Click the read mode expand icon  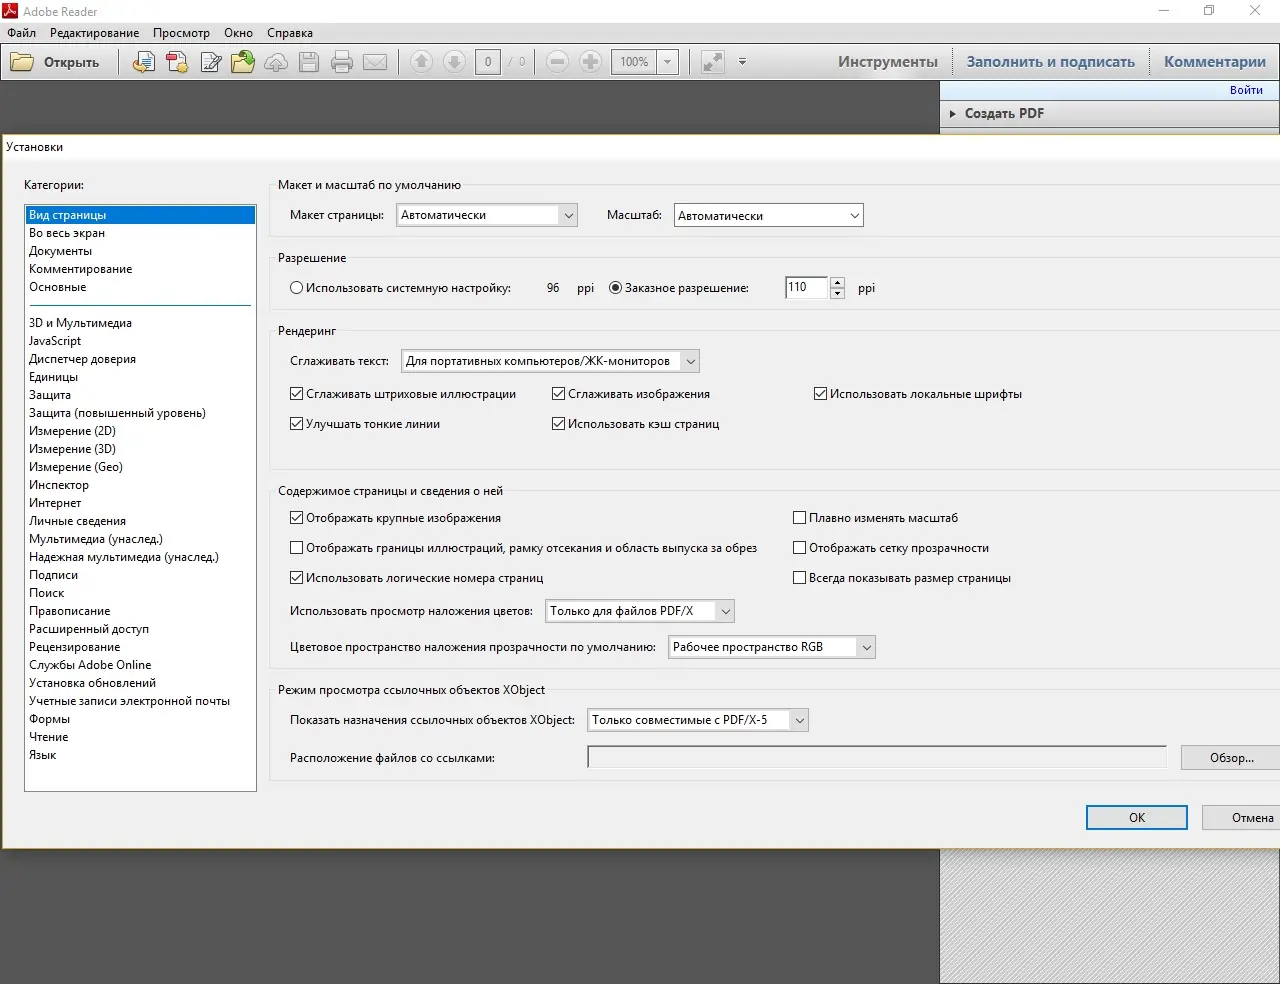coord(713,62)
